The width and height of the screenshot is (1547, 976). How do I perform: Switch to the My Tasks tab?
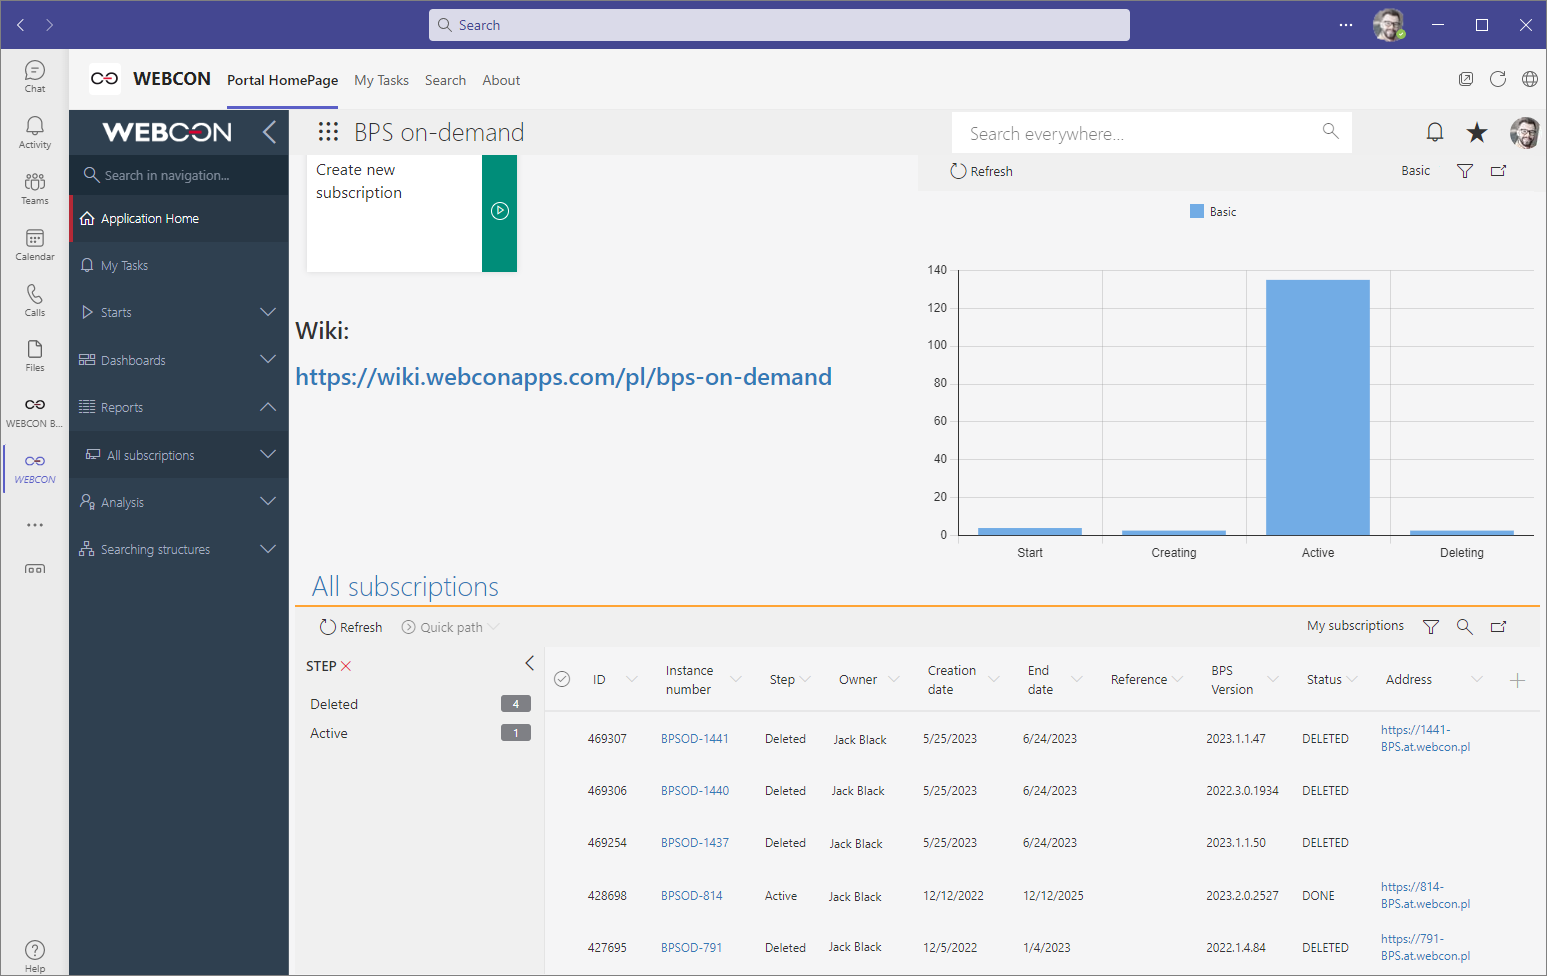coord(381,80)
